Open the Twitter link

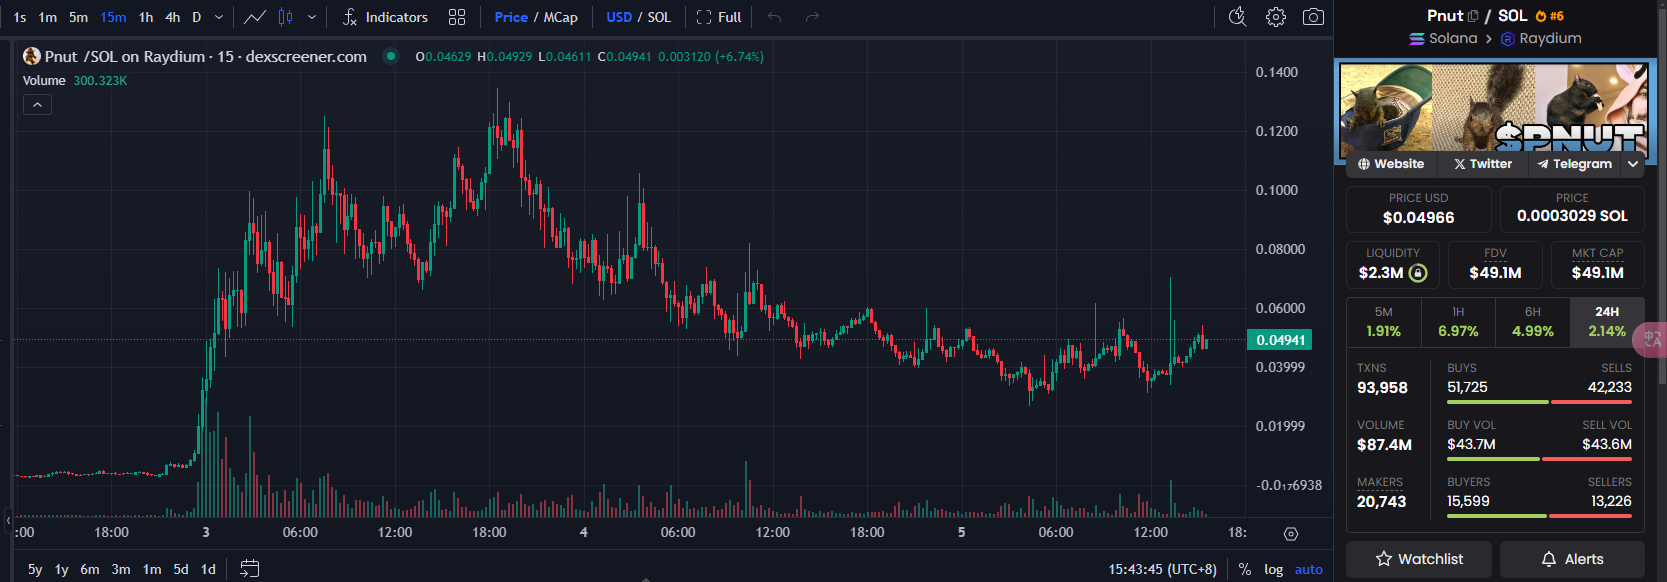click(1483, 164)
